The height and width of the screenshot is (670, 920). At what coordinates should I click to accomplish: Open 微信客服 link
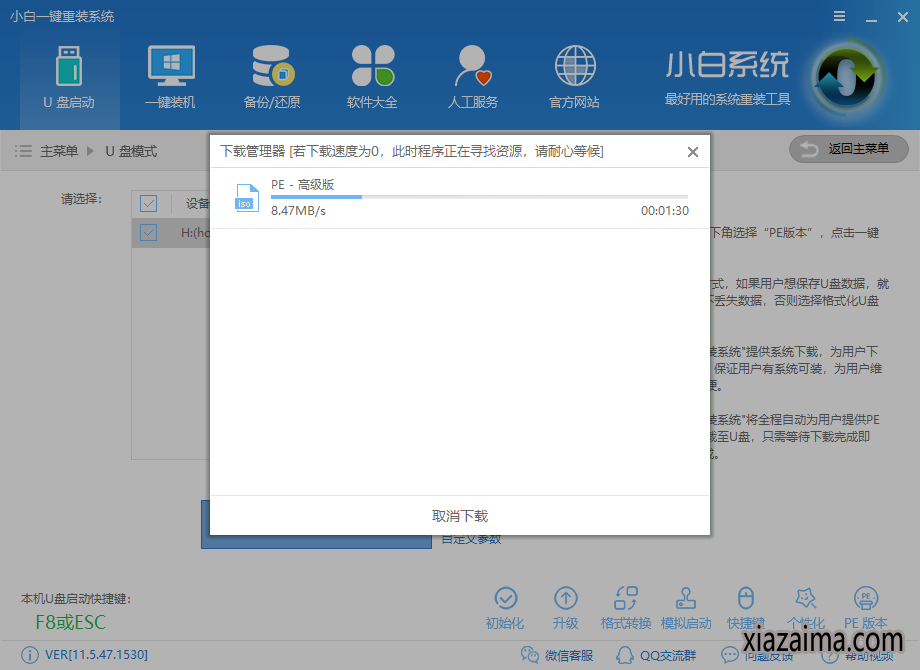coord(557,655)
